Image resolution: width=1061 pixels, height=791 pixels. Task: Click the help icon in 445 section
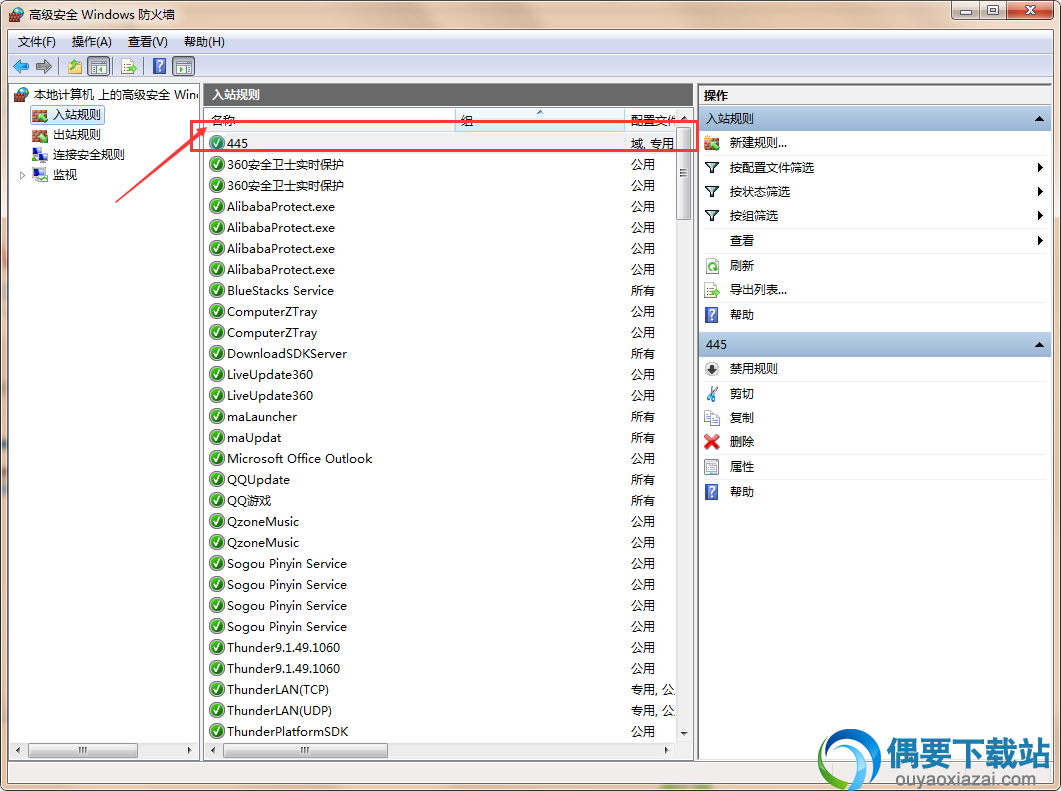point(712,491)
